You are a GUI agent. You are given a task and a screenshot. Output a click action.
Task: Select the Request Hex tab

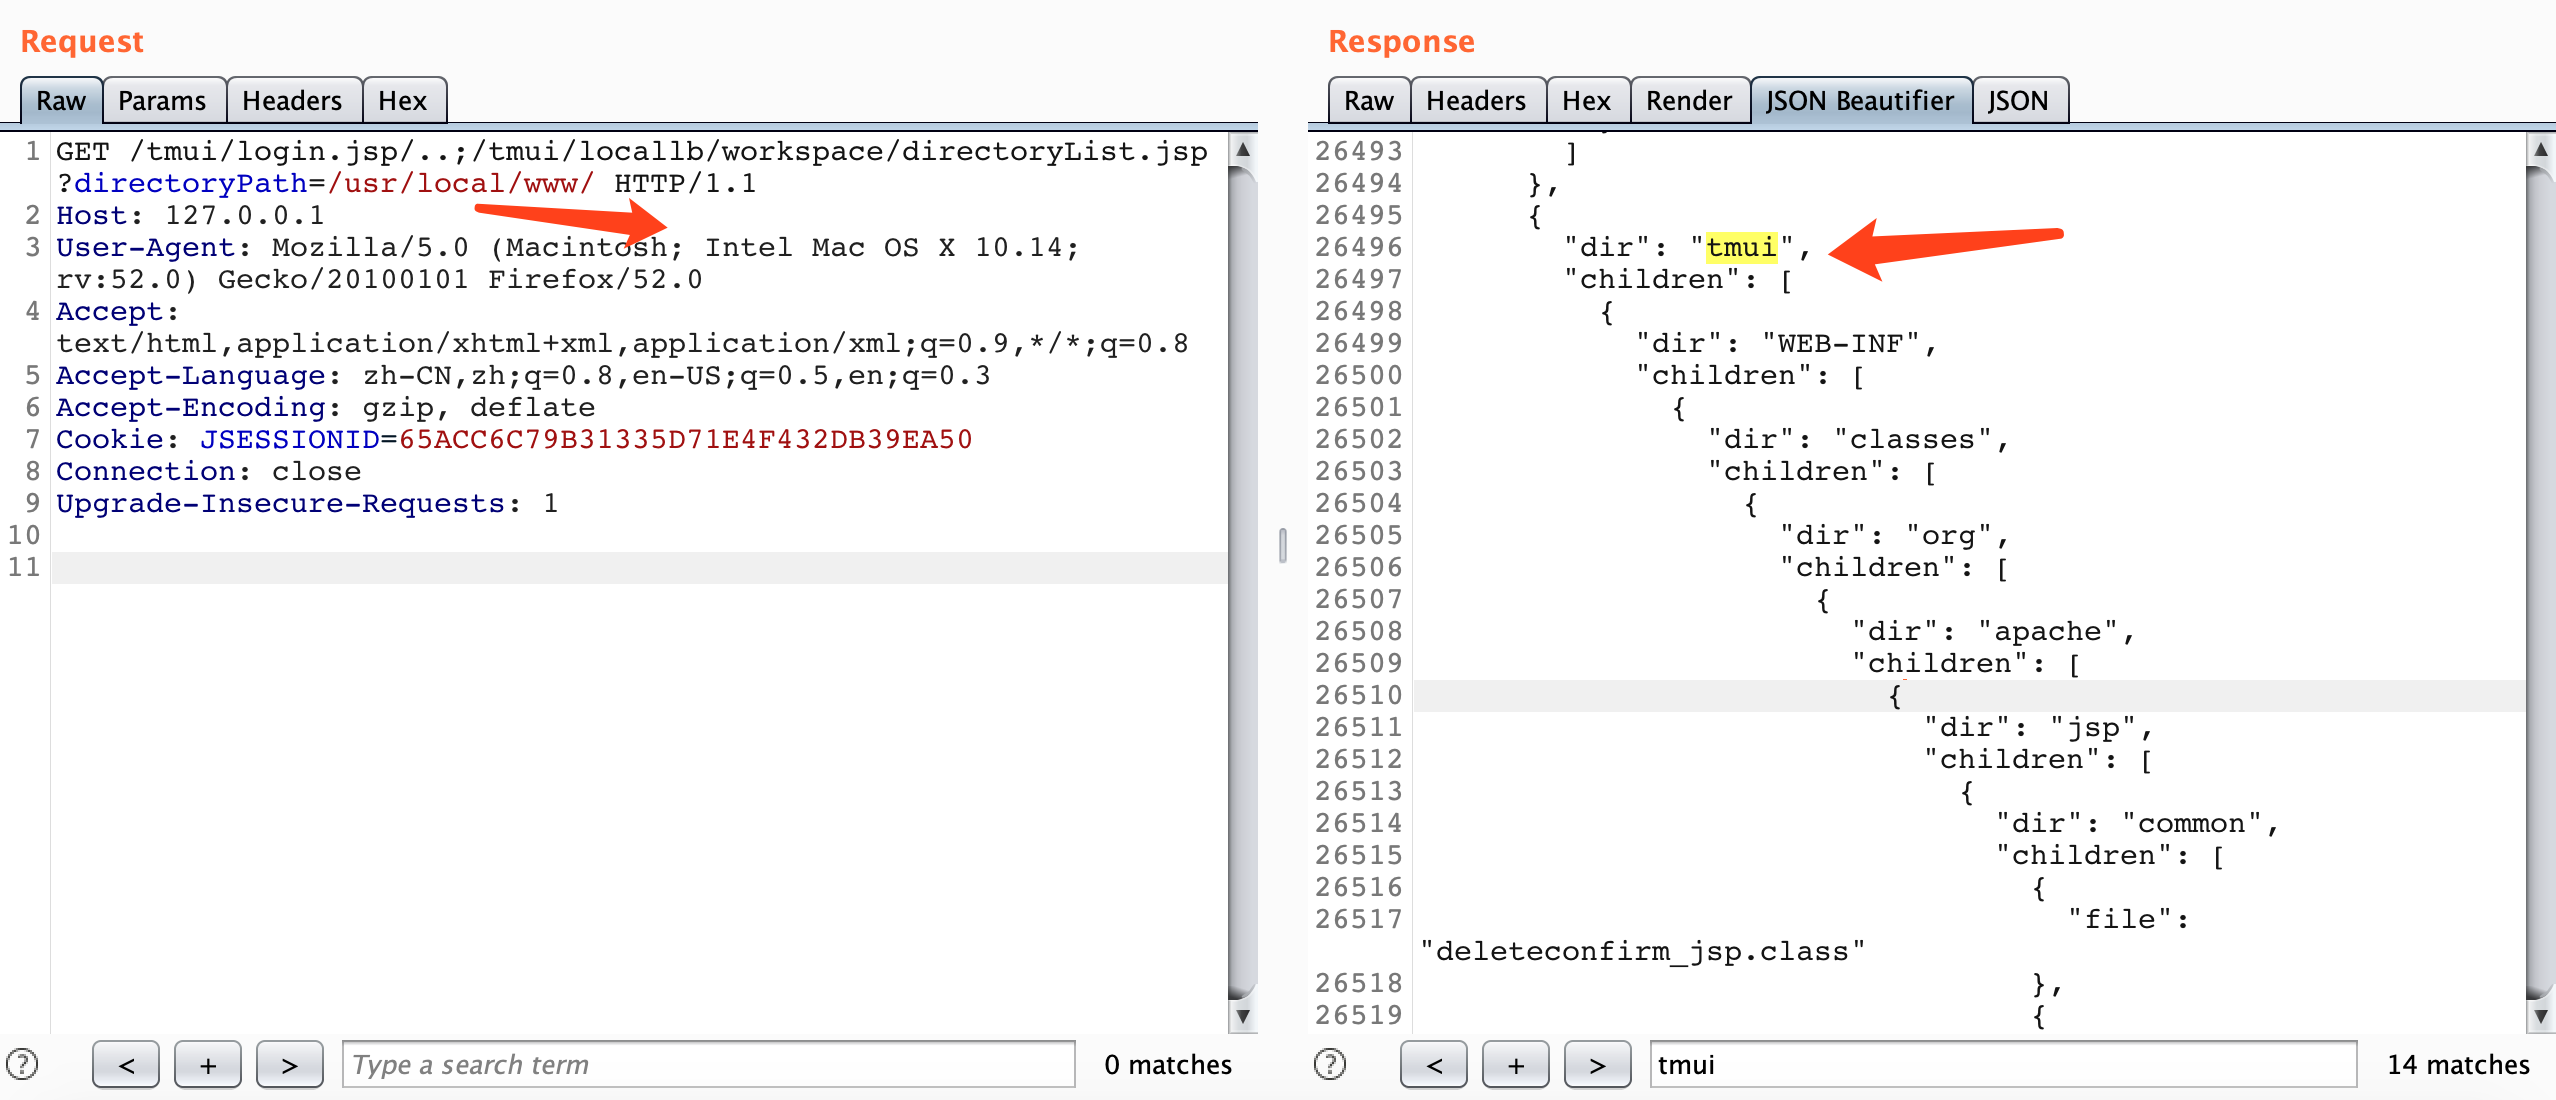(x=403, y=101)
